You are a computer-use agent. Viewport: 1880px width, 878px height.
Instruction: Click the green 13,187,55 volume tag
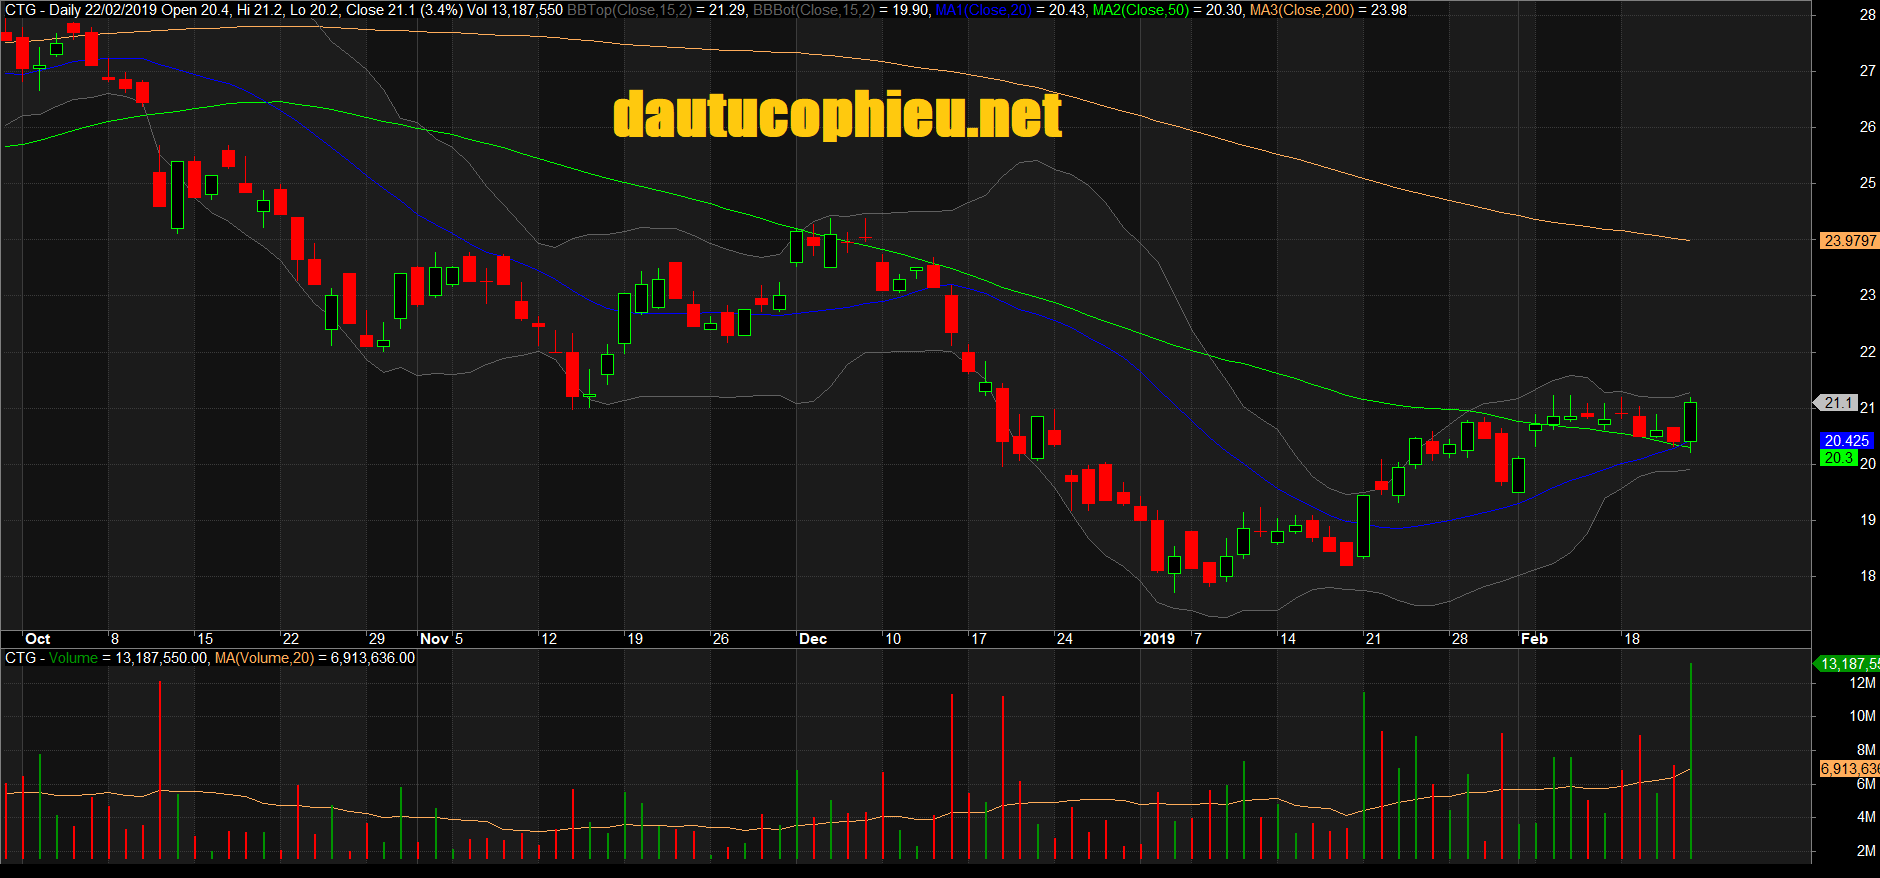1848,664
